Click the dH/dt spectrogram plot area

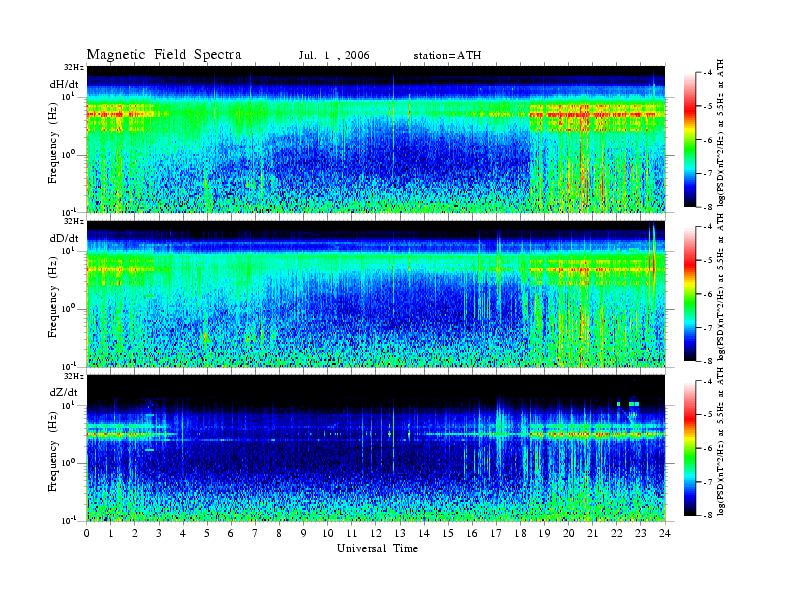click(x=376, y=139)
